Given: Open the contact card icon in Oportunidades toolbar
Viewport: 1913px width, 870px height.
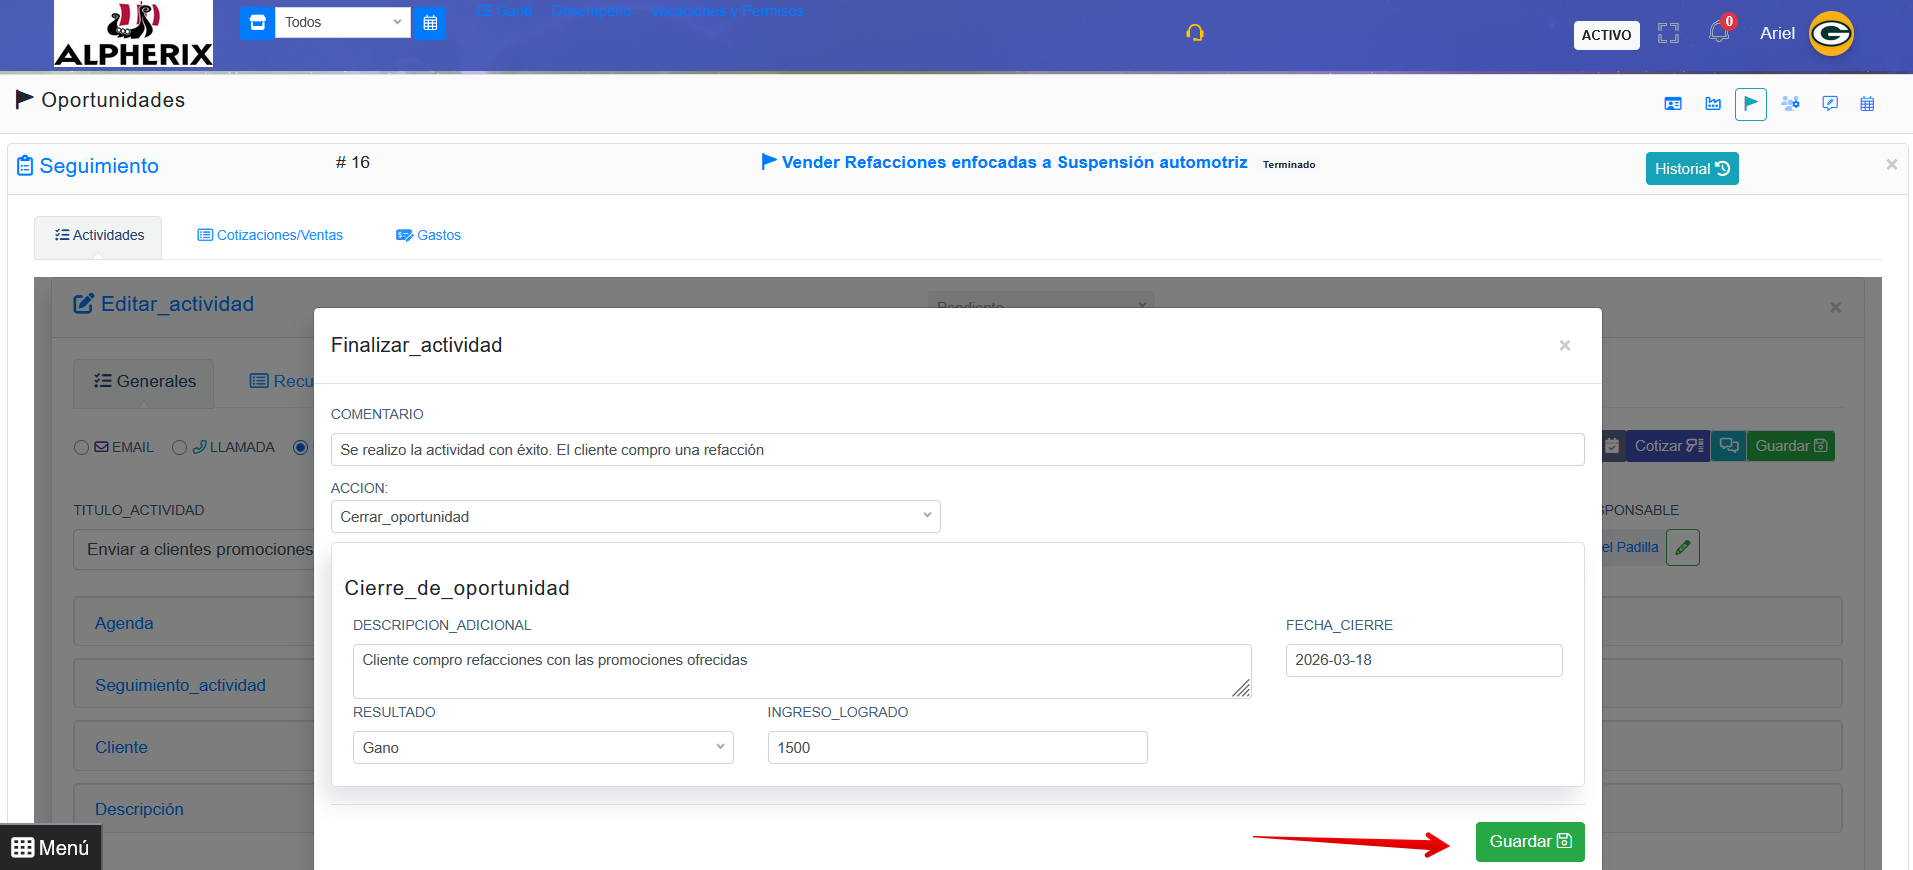Looking at the screenshot, I should tap(1673, 104).
